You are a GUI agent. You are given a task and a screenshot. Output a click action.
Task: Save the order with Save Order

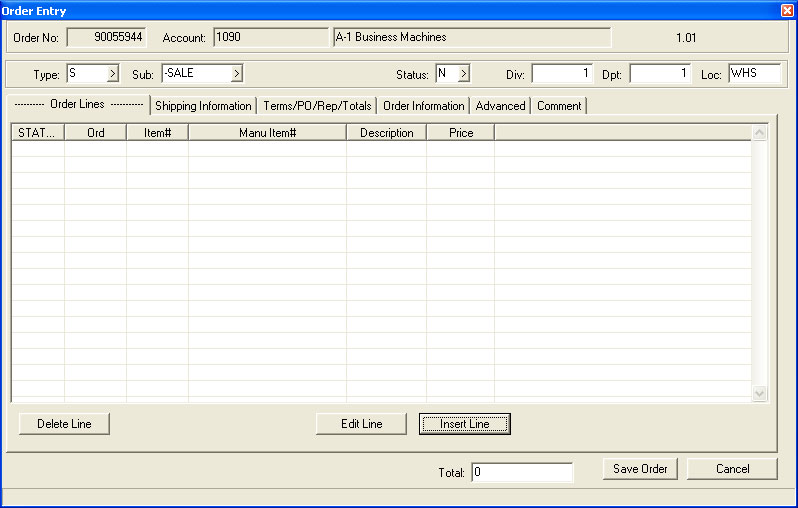coord(640,469)
